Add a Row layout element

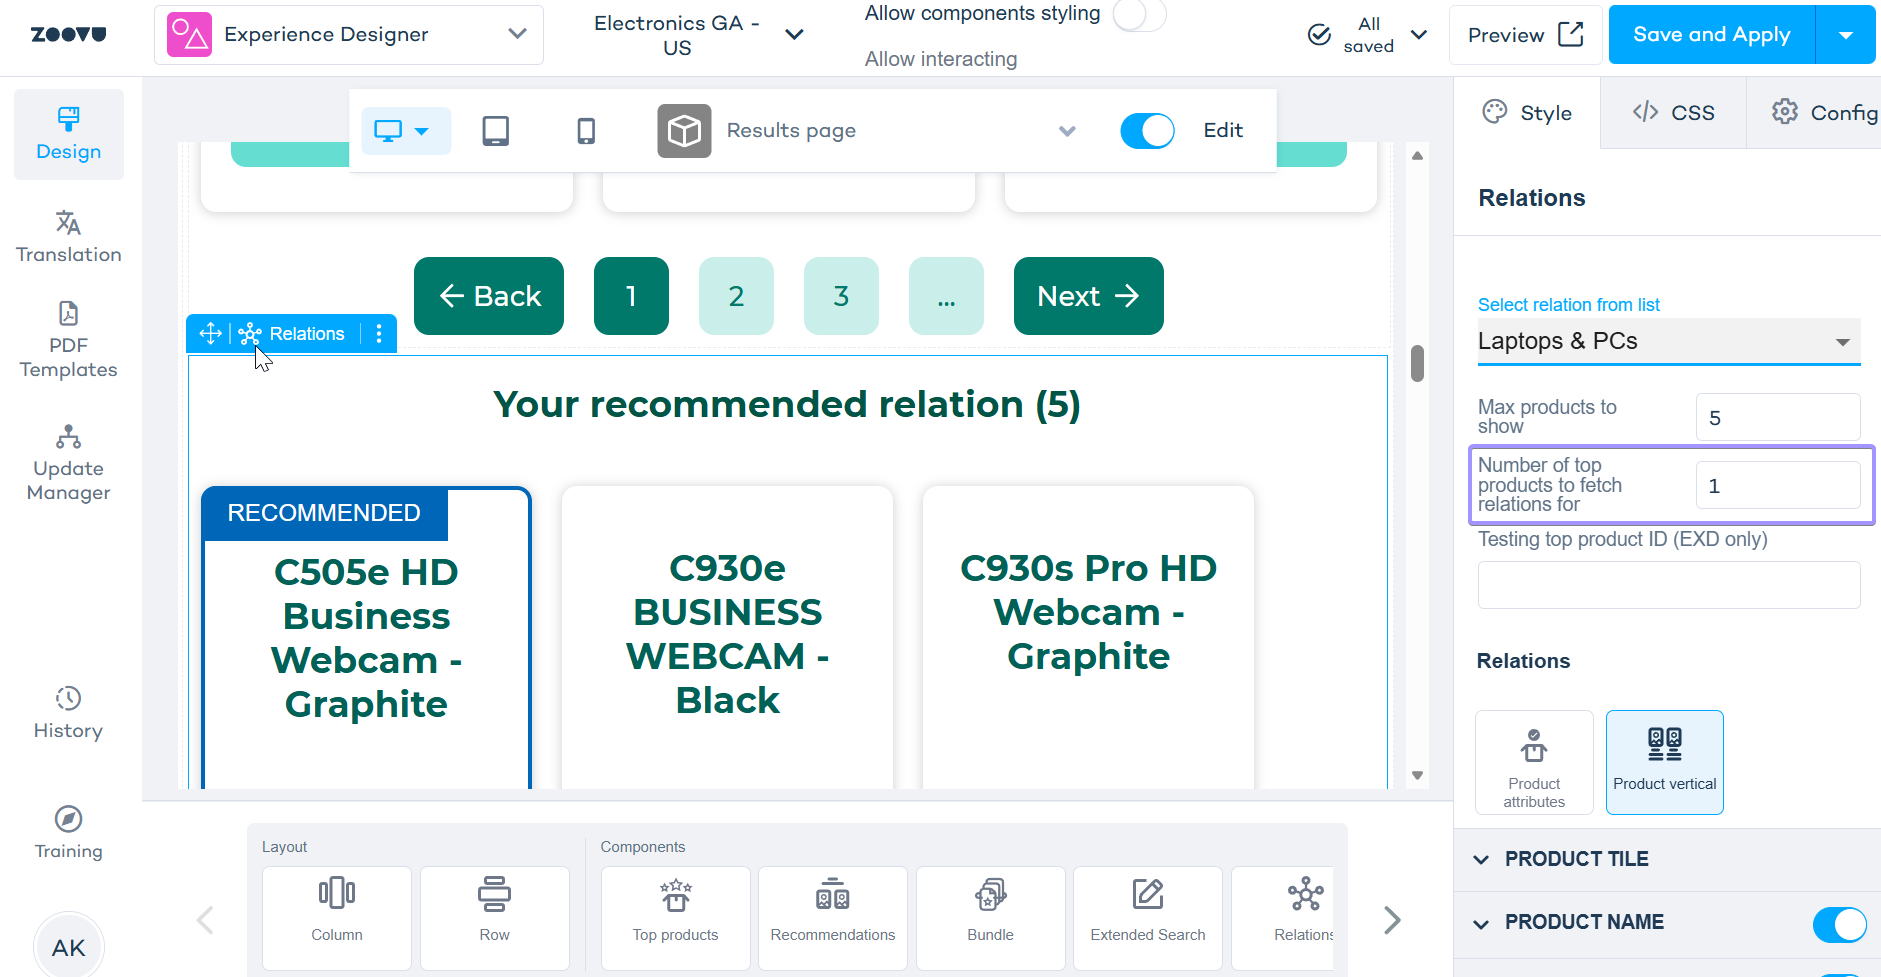495,918
